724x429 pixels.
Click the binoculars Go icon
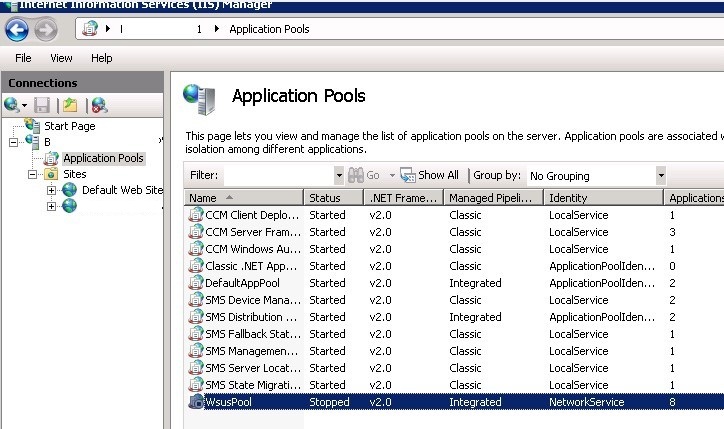point(356,175)
